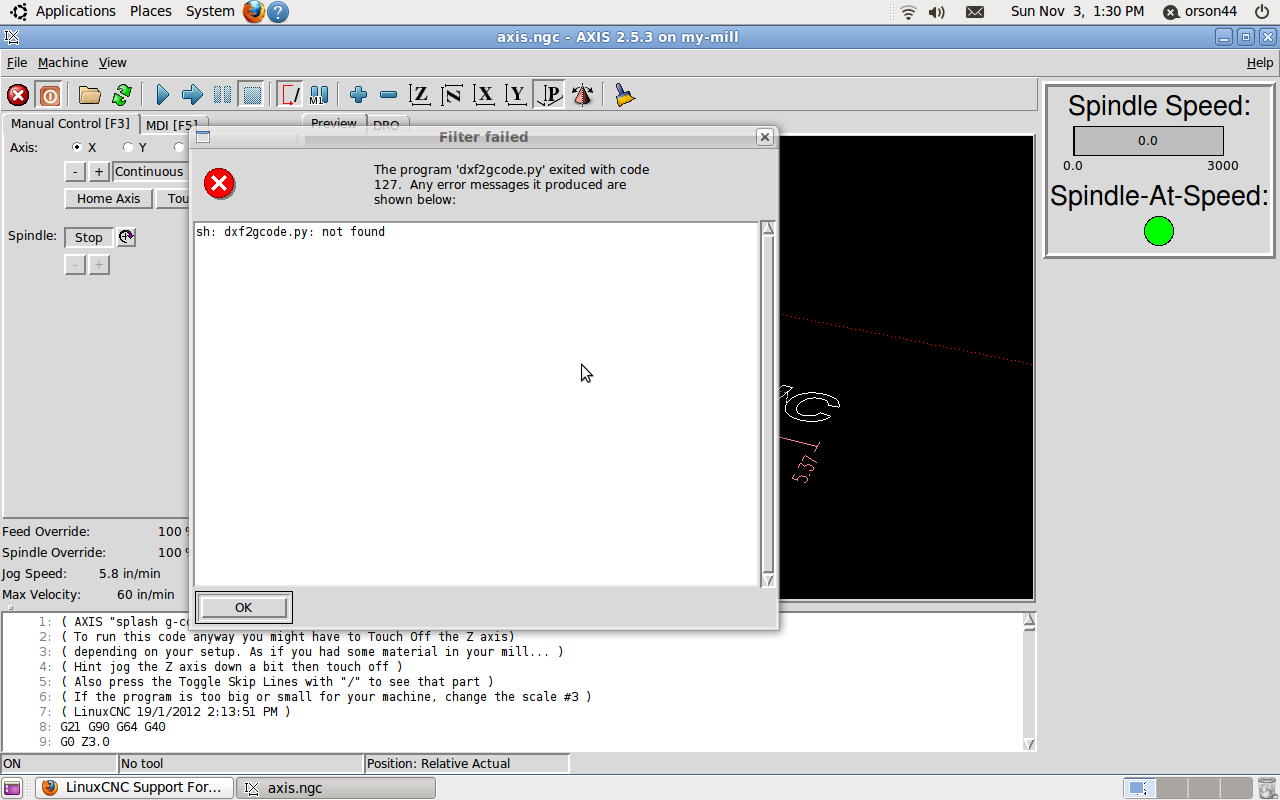The width and height of the screenshot is (1280, 800).
Task: Click the error message scrollbar in dialog
Action: pyautogui.click(x=768, y=404)
